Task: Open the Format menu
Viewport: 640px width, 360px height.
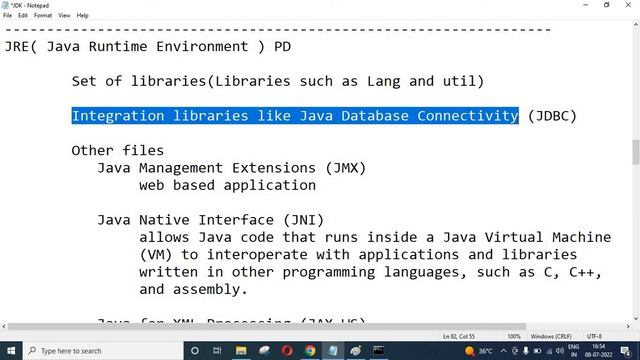Action: (43, 16)
